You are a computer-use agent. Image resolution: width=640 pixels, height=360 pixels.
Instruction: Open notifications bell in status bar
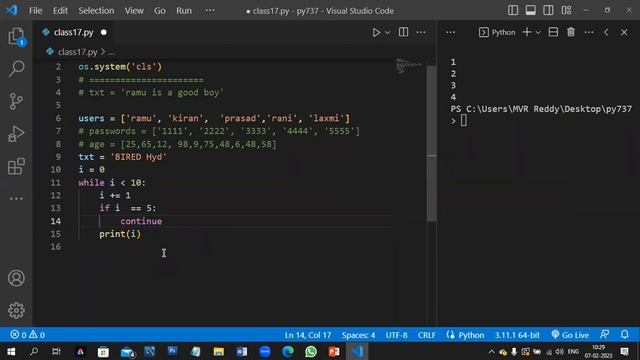[624, 335]
